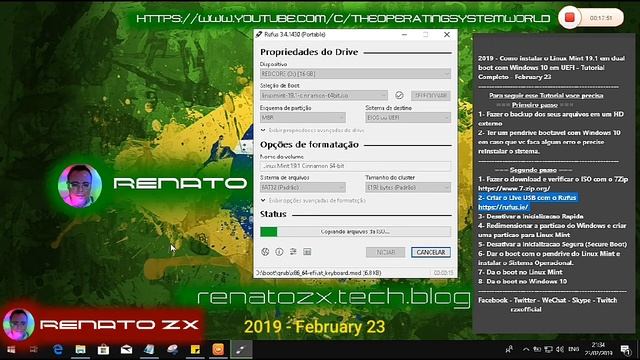Open File Explorer from taskbar
The image size is (640, 360).
pyautogui.click(x=80, y=349)
